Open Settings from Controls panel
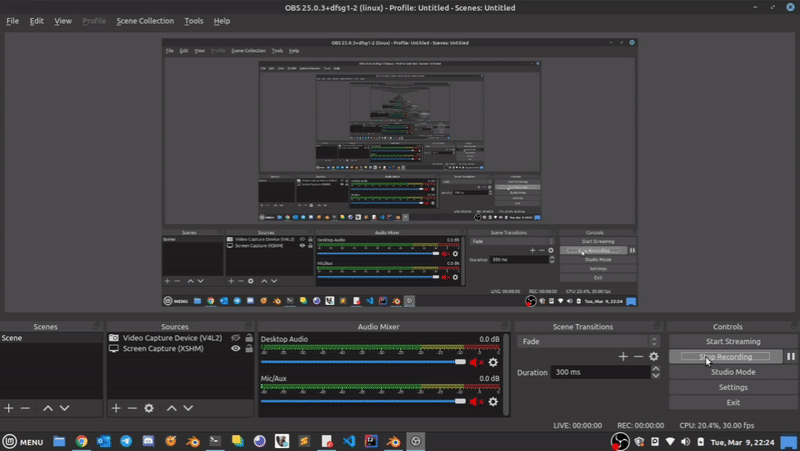Viewport: 800px width, 451px height. (733, 387)
